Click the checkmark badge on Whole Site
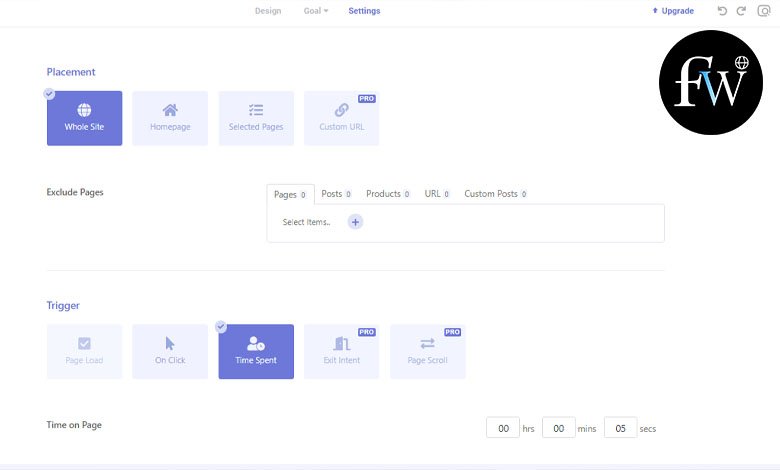780x470 pixels. (x=49, y=94)
